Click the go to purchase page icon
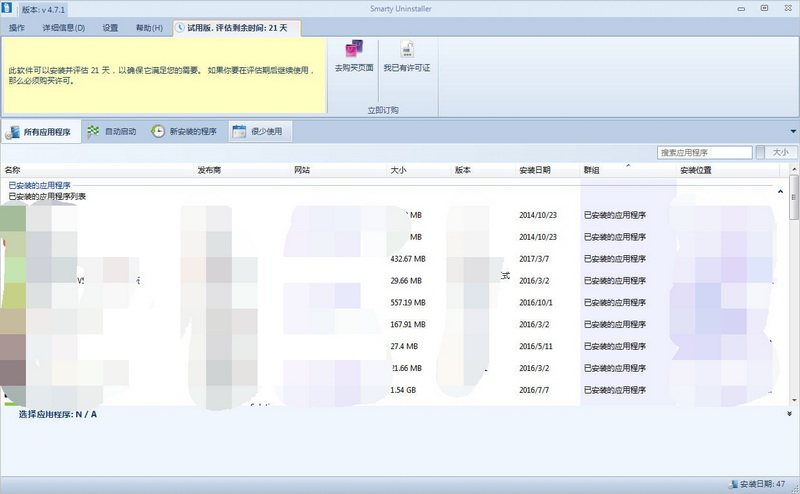800x494 pixels. coord(354,49)
